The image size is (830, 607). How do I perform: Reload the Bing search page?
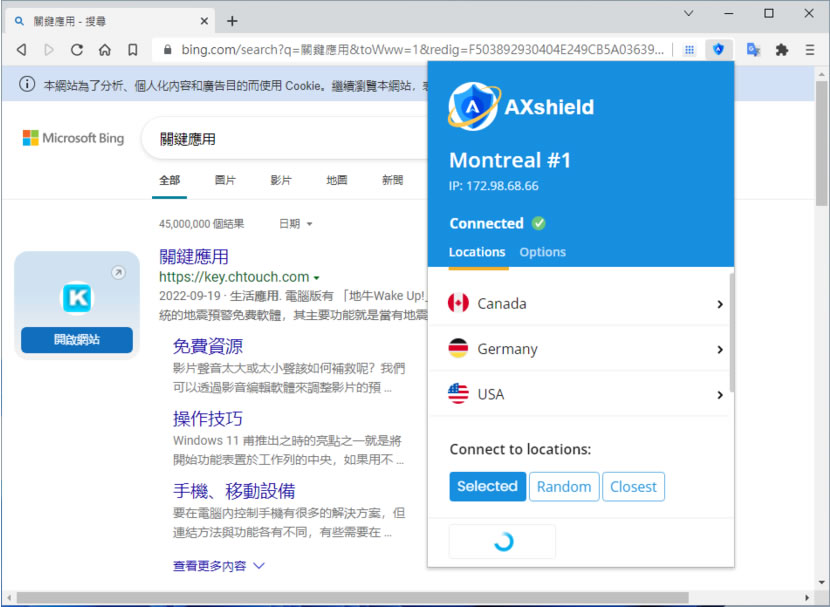pyautogui.click(x=77, y=50)
